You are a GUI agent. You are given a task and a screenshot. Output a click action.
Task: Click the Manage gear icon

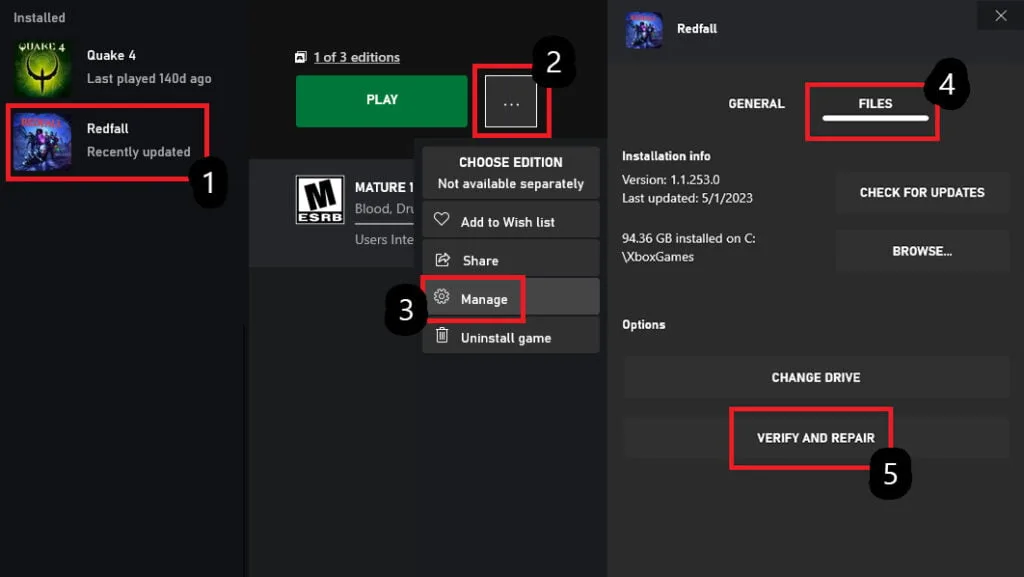click(443, 298)
